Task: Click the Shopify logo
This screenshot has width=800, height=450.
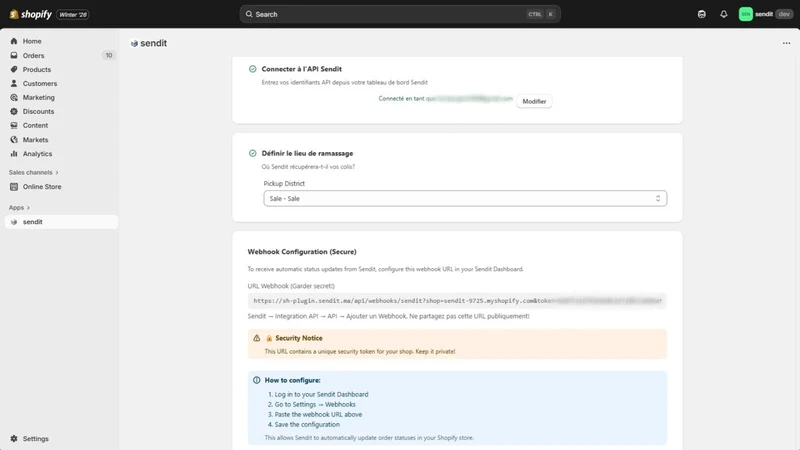Action: 31,14
